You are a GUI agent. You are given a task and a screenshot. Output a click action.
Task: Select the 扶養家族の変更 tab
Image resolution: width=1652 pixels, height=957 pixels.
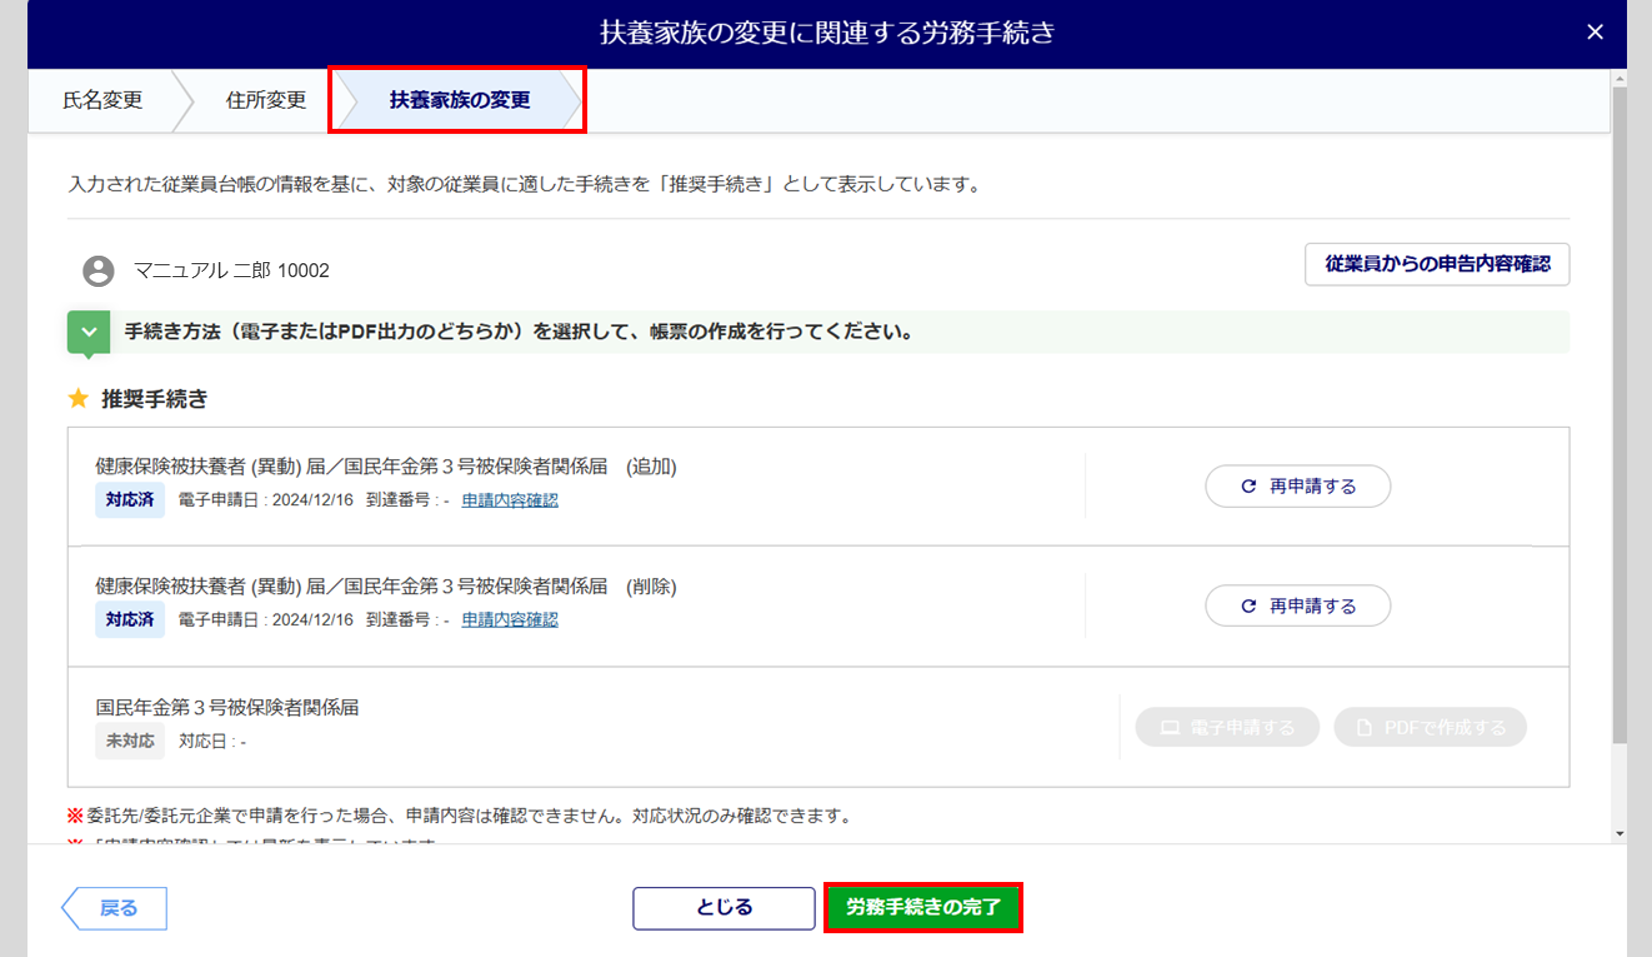(x=459, y=100)
